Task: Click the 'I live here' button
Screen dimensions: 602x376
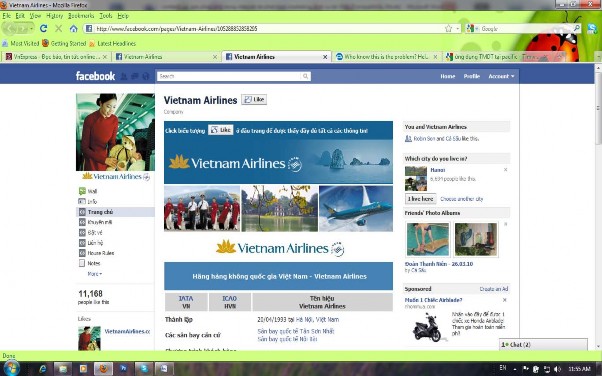Action: coord(420,199)
